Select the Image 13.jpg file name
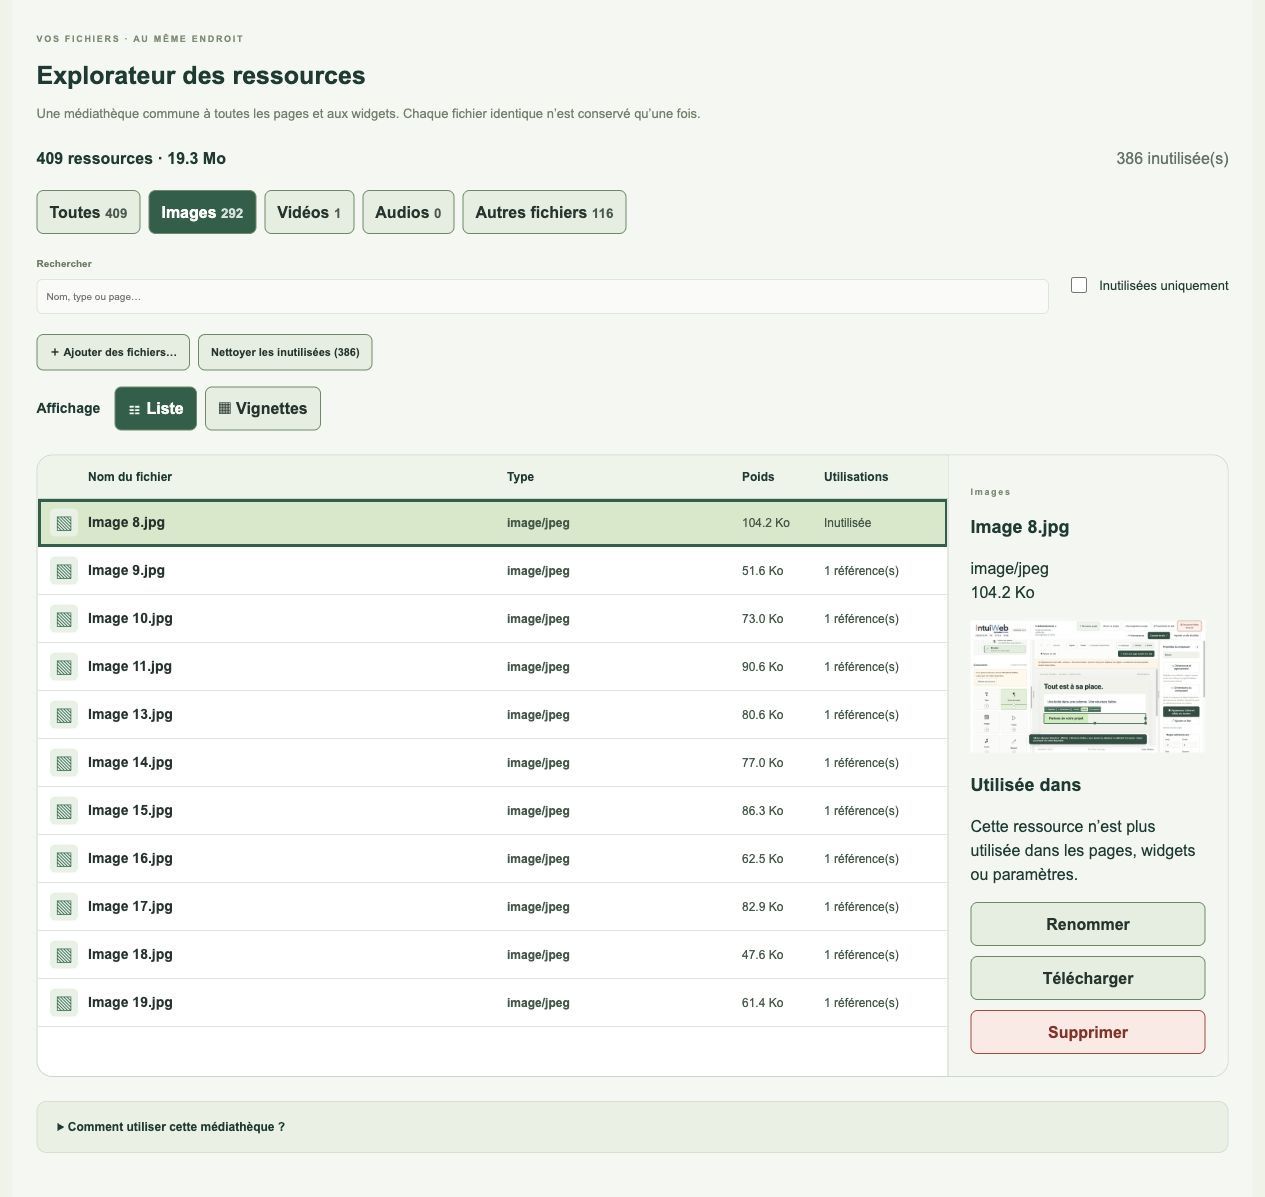 click(130, 714)
